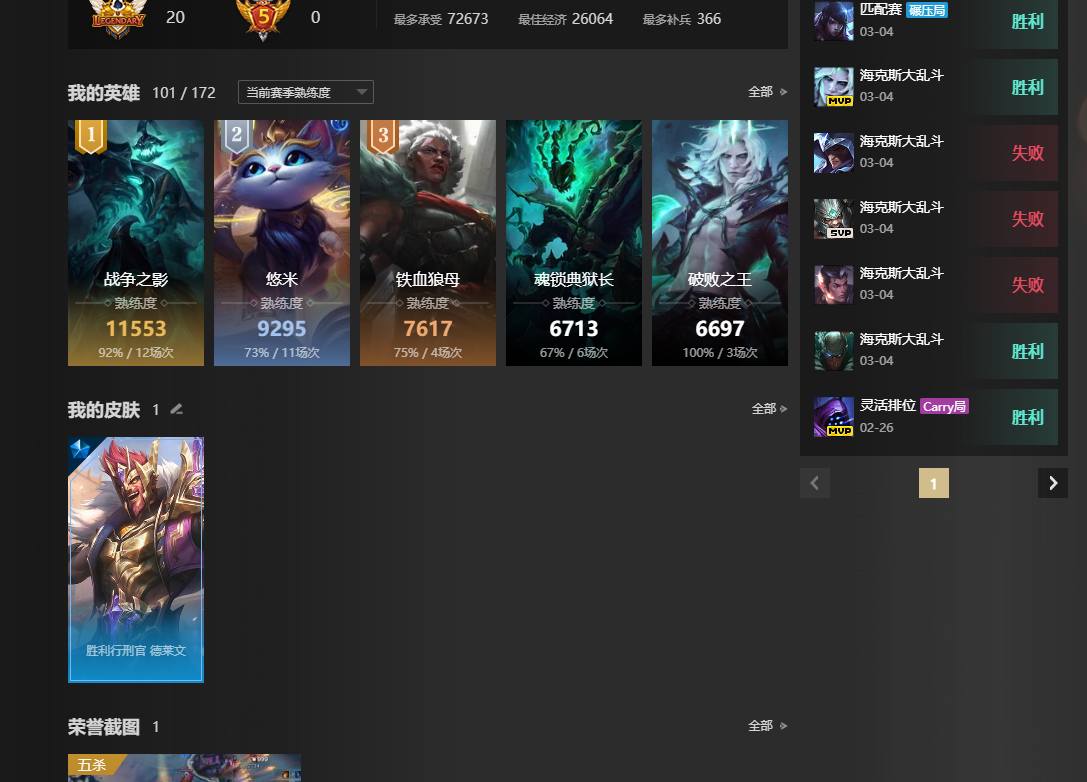Viewport: 1087px width, 782px height.
Task: Click the 11553 mastery score
Action: (136, 329)
